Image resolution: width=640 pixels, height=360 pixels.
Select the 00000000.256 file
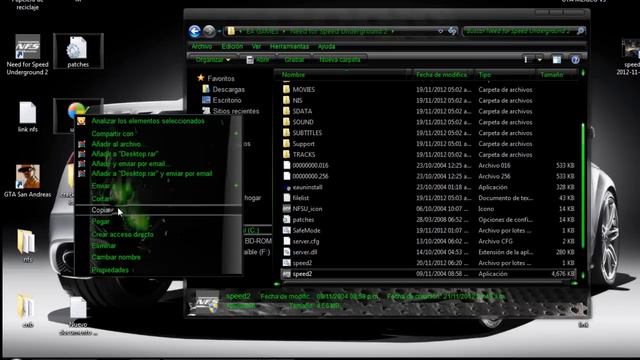(310, 176)
